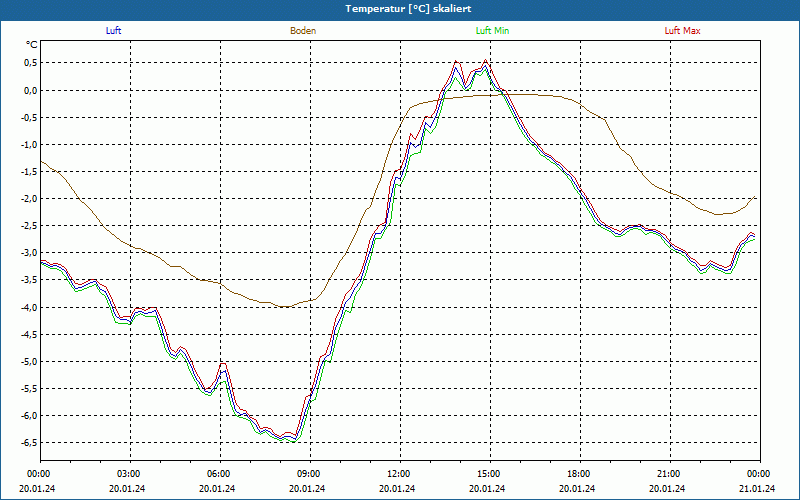Click the '00:00' time label above '21.01.24'
Screen dimensions: 800x500
tap(757, 474)
